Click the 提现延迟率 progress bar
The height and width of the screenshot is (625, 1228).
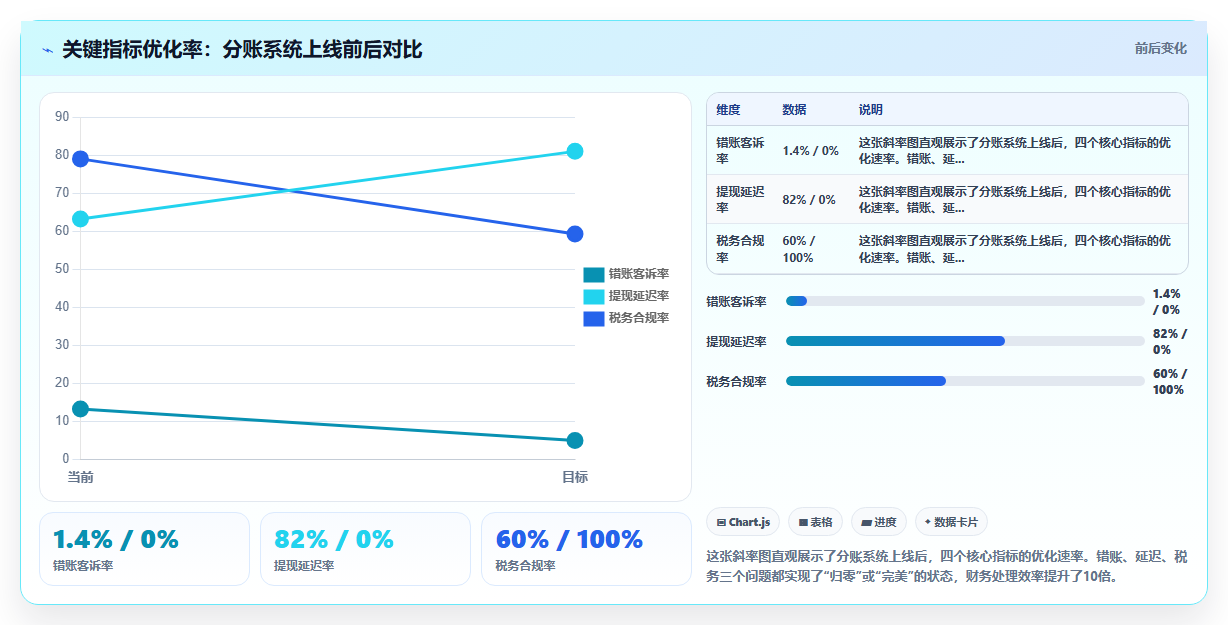point(965,341)
